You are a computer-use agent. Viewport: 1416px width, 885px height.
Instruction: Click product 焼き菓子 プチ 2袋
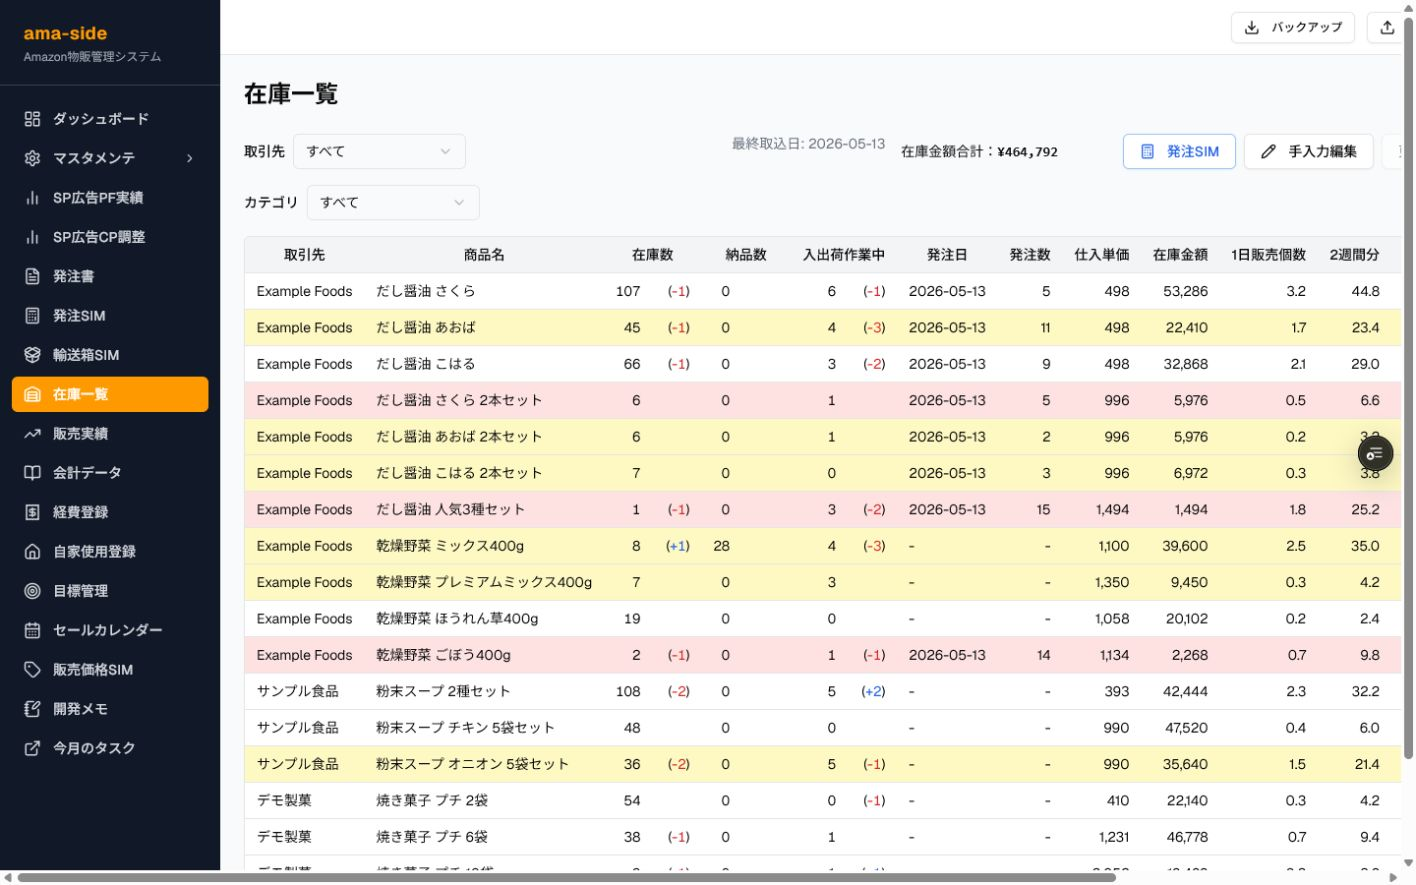(432, 801)
